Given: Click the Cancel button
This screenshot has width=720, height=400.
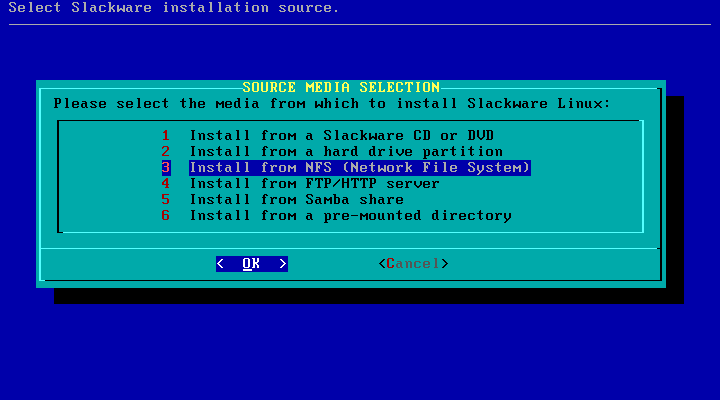Looking at the screenshot, I should [x=413, y=264].
